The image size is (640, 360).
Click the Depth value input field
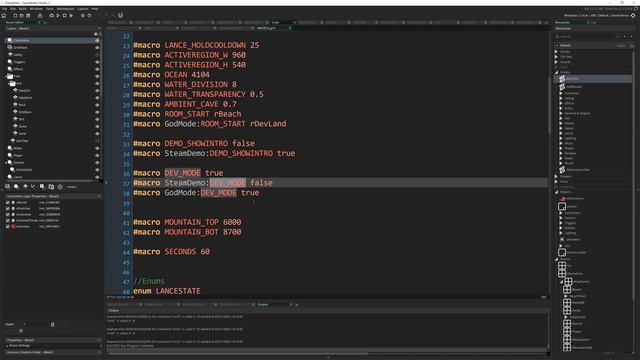click(x=35, y=324)
